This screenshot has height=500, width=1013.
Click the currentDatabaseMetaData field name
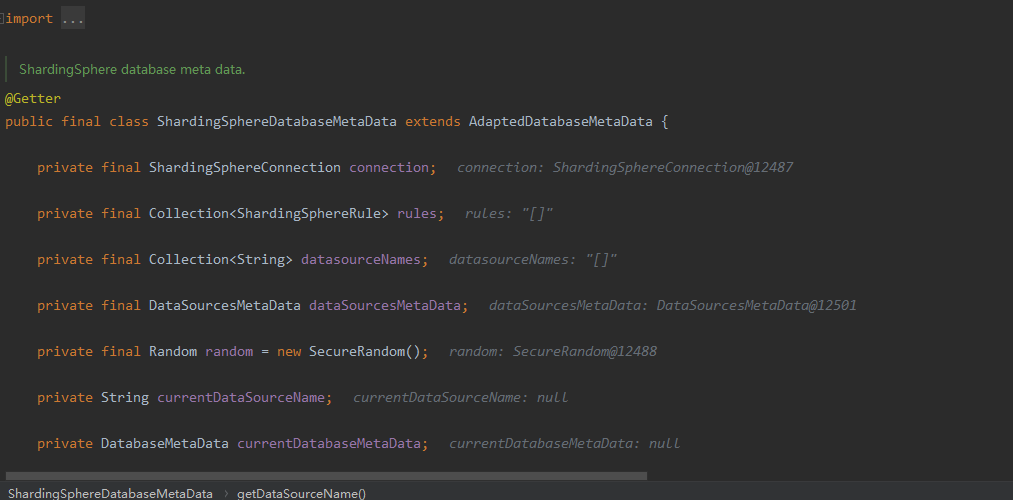(329, 443)
